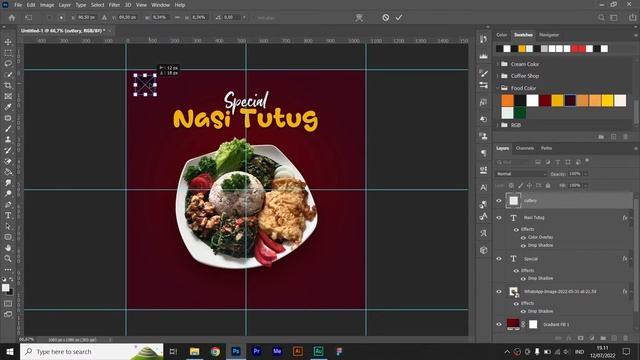Toggle Color Overlay effect visibility
This screenshot has height=360, width=640.
pyautogui.click(x=523, y=238)
